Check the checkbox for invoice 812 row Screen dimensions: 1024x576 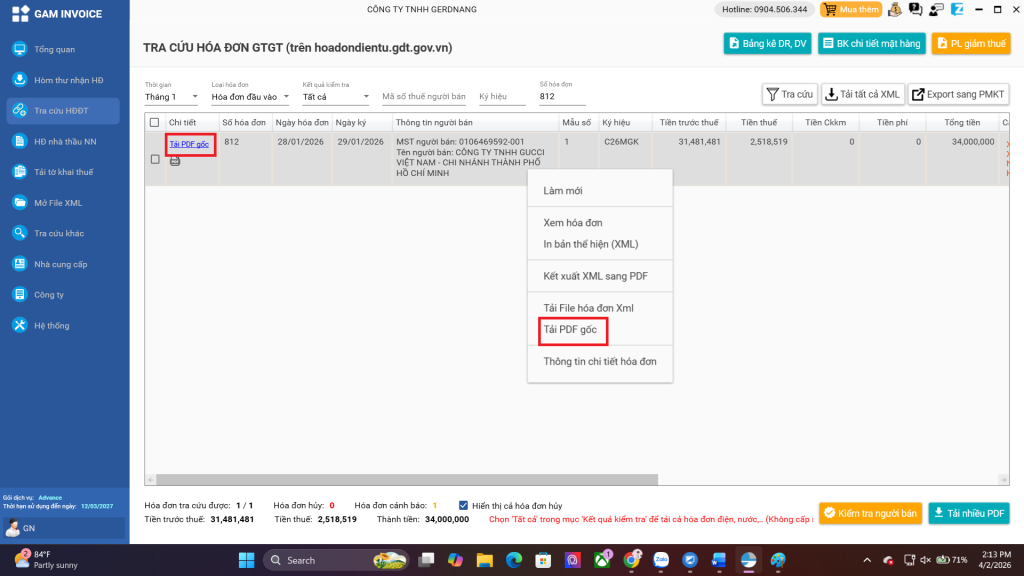(x=154, y=159)
